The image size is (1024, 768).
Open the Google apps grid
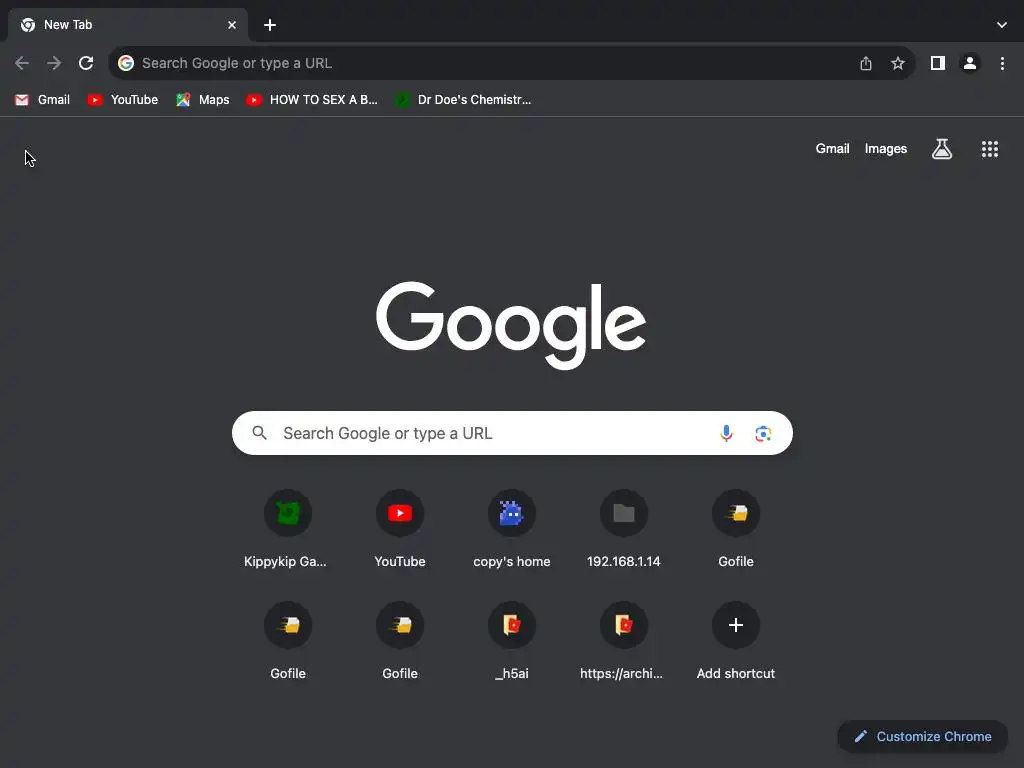click(989, 149)
